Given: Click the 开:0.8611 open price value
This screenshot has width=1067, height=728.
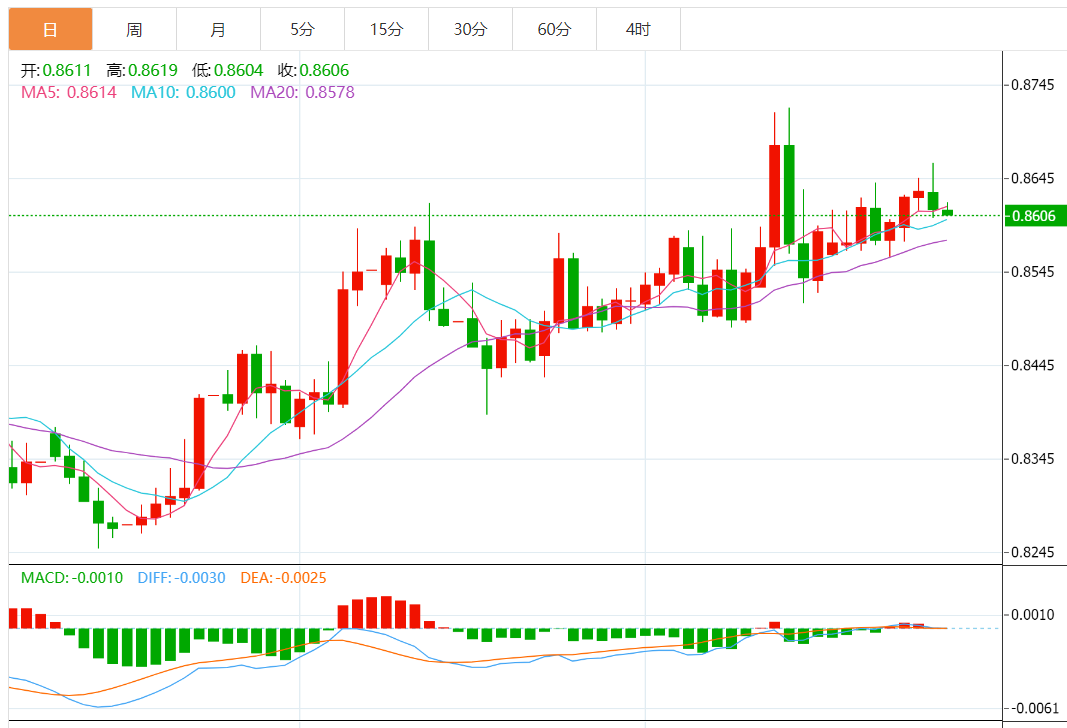Looking at the screenshot, I should (x=56, y=70).
